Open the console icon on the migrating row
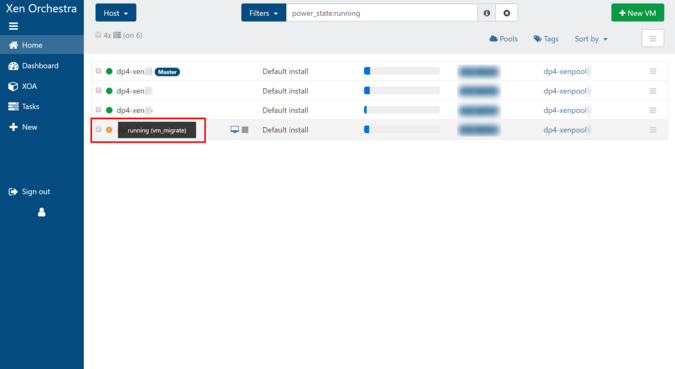Screen dimensions: 675x369 coord(235,130)
